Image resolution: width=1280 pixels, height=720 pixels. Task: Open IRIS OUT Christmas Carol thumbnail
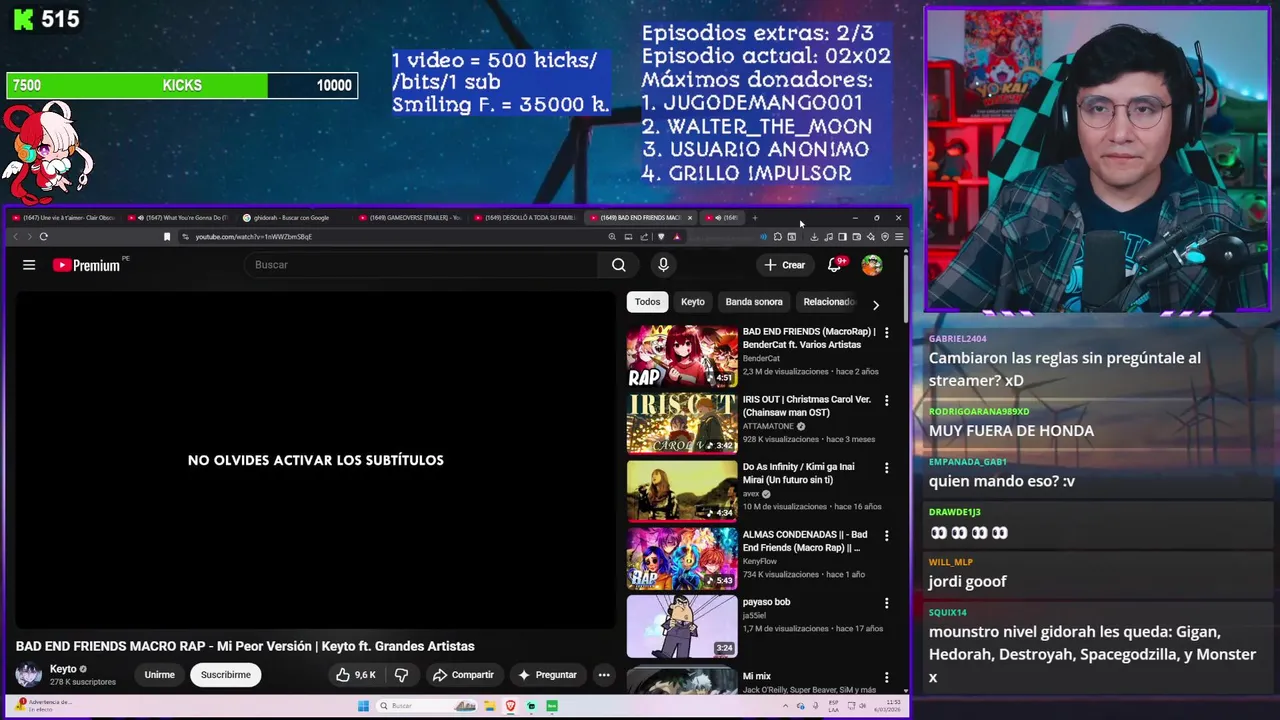click(682, 423)
